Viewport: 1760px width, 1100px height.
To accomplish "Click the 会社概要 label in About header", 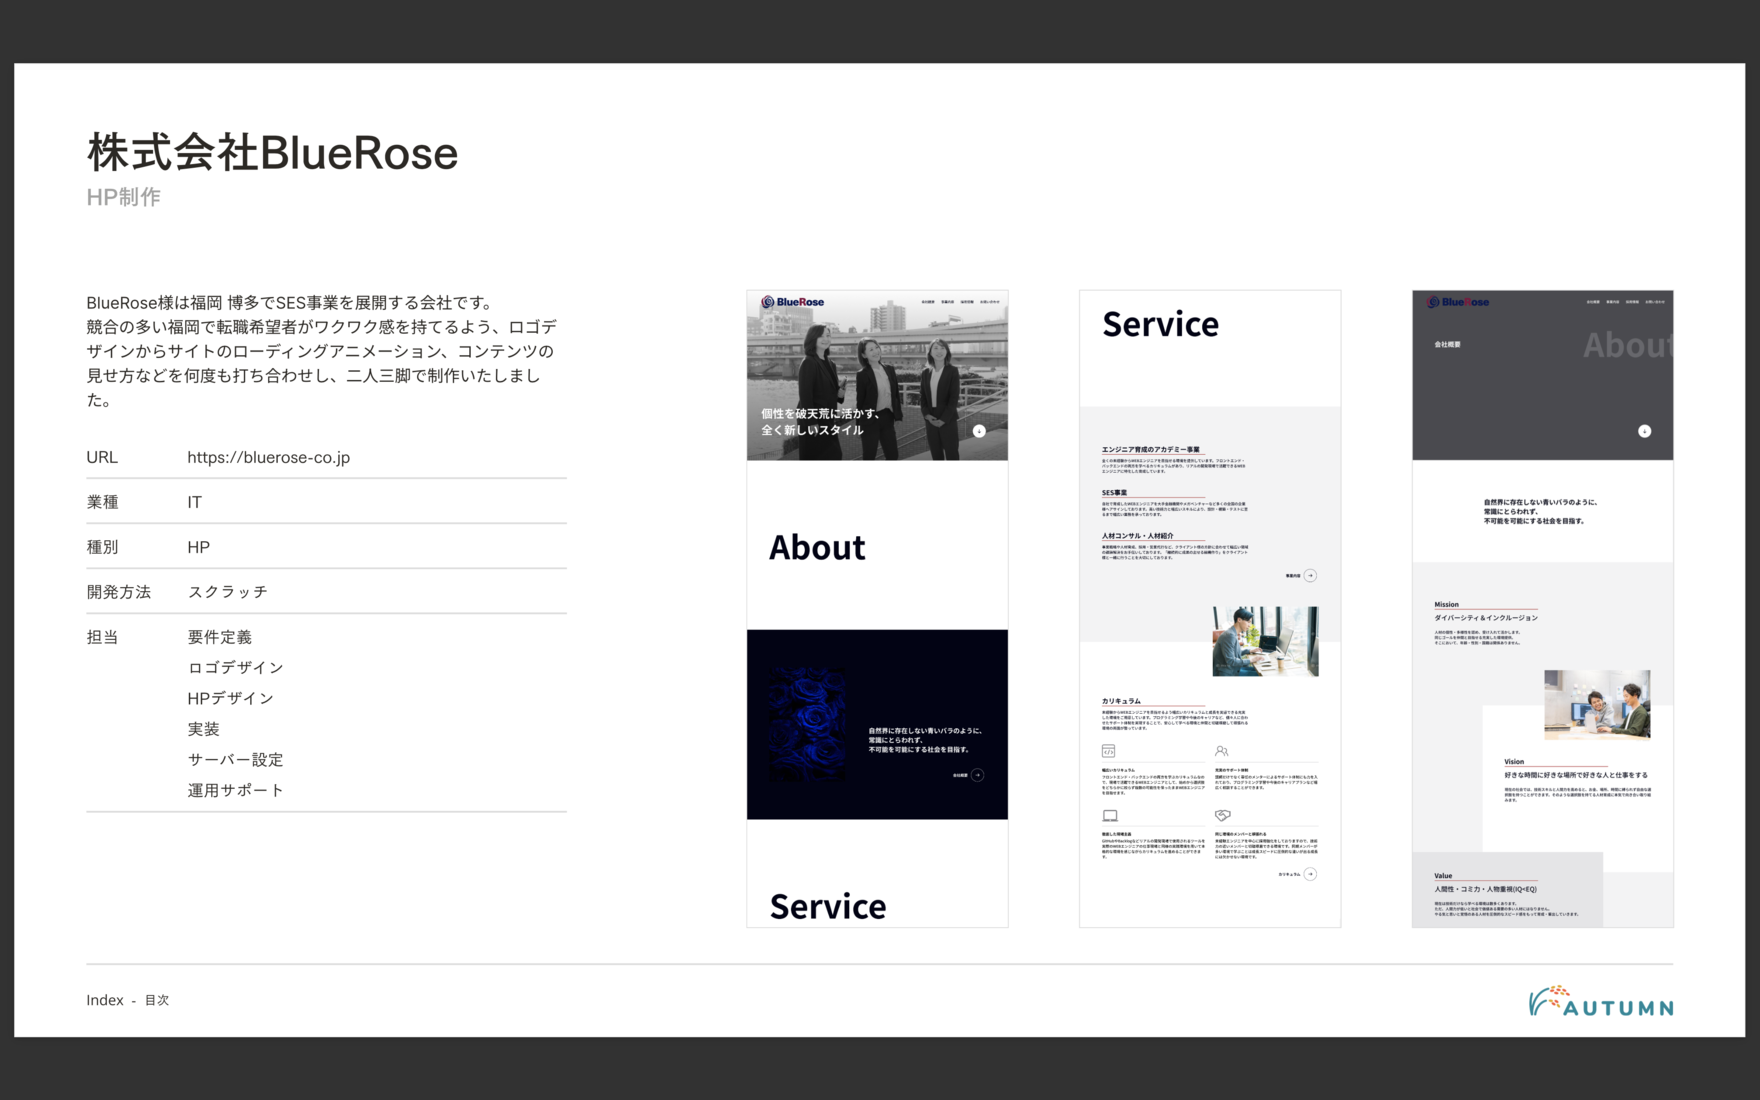I will click(x=1447, y=344).
